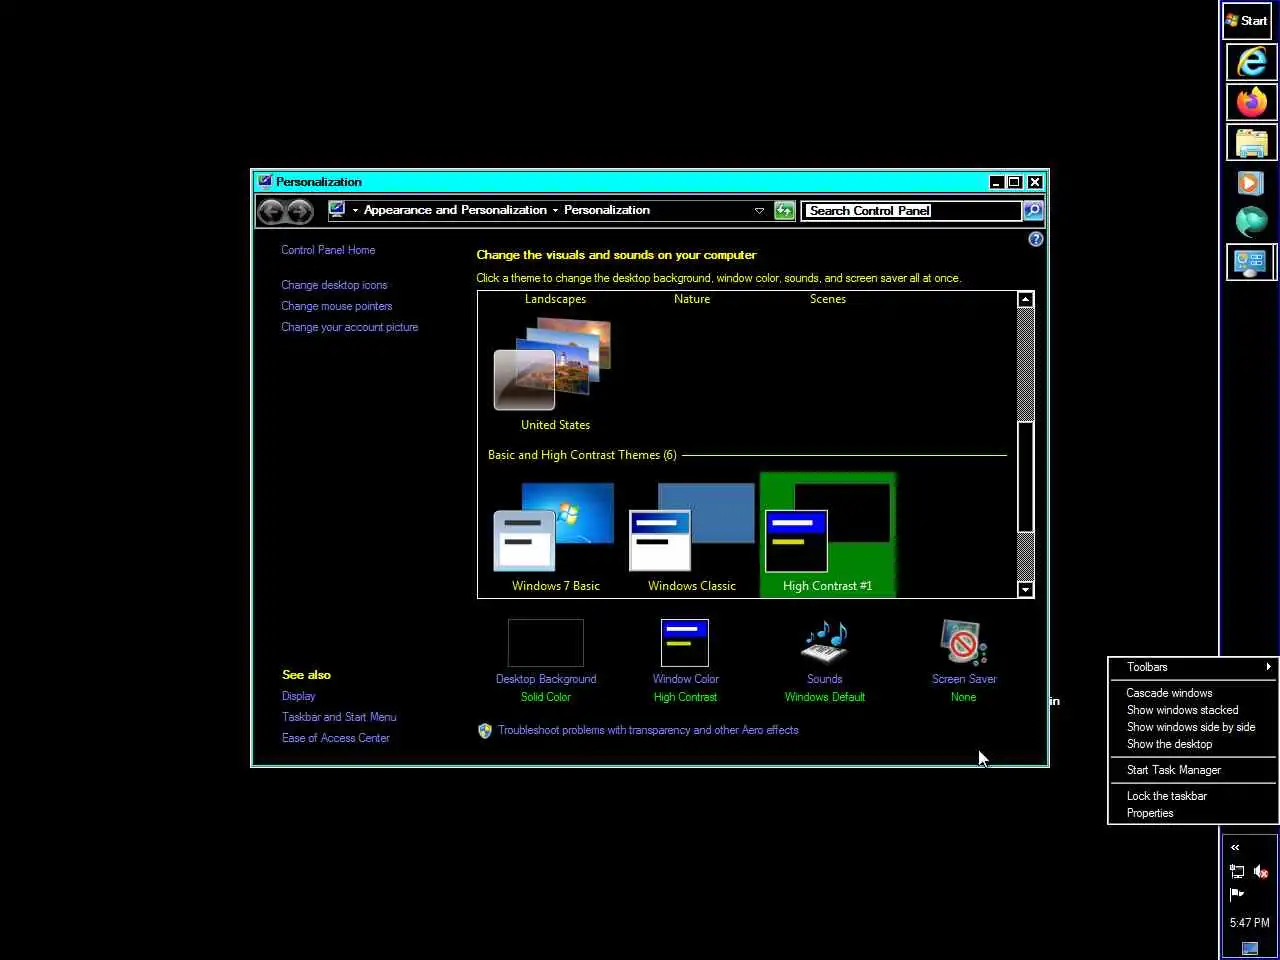Open the network tray icon

tap(1237, 871)
